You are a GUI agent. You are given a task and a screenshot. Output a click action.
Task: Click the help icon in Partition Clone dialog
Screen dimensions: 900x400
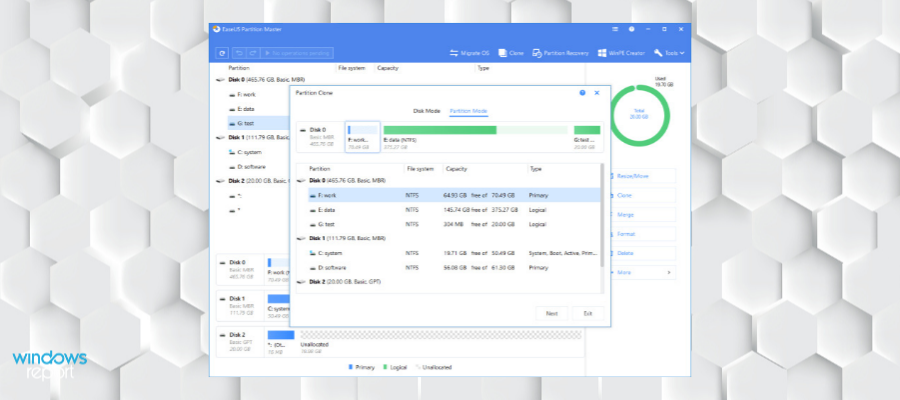click(x=582, y=92)
